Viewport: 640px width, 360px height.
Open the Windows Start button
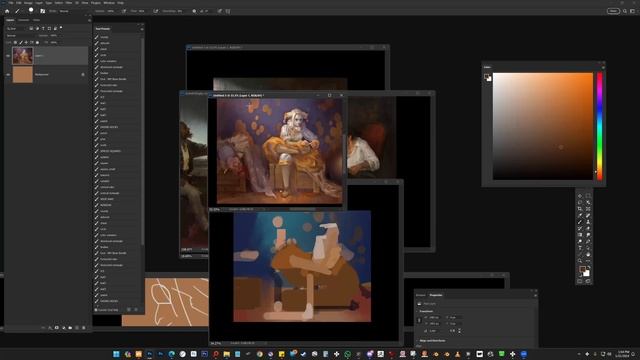pyautogui.click(x=116, y=354)
